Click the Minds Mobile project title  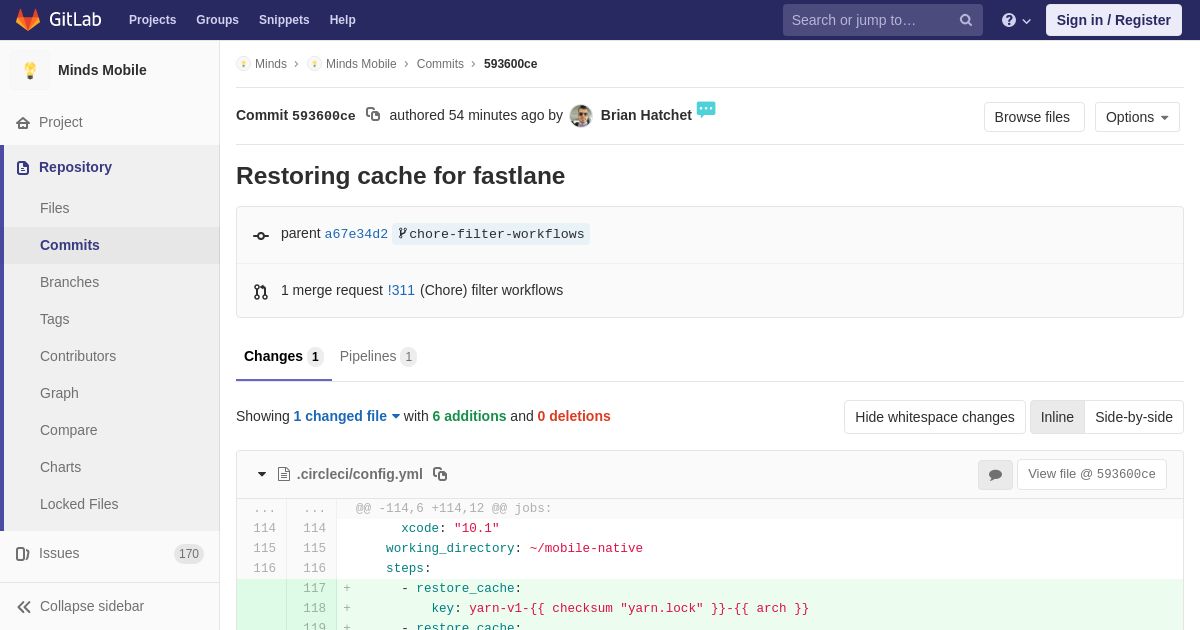[102, 70]
